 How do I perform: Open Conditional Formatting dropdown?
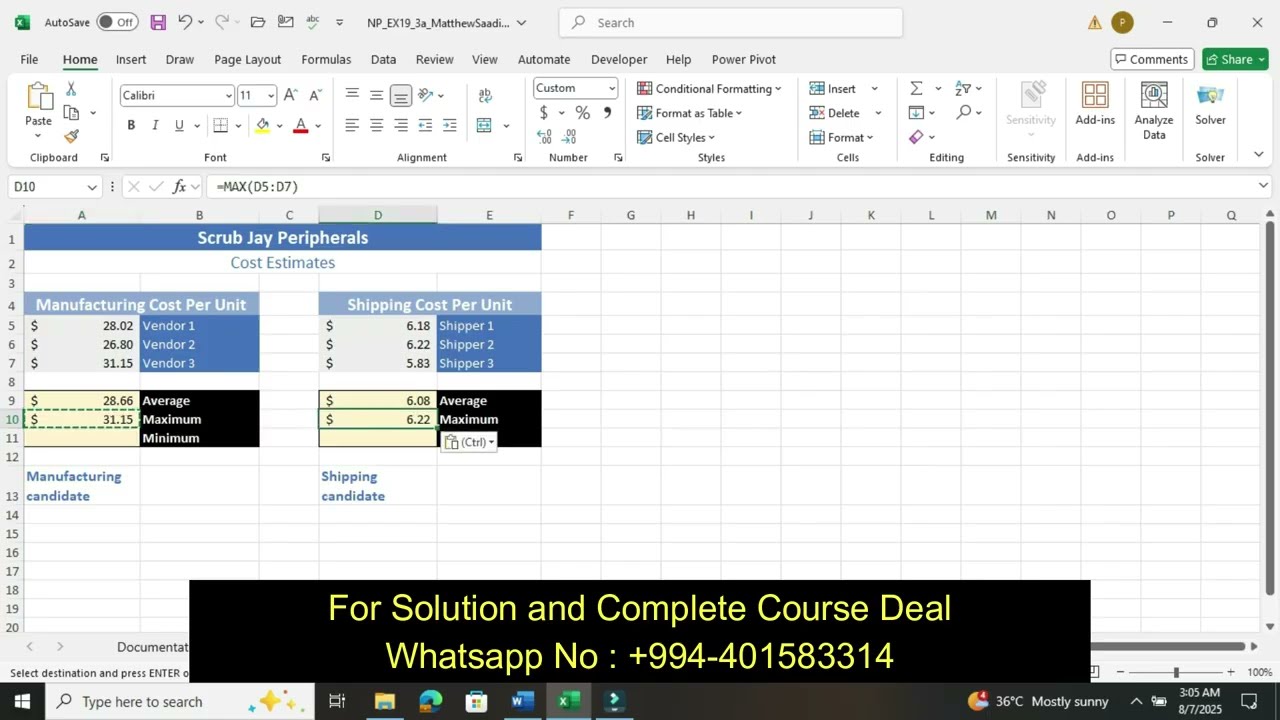click(x=709, y=89)
